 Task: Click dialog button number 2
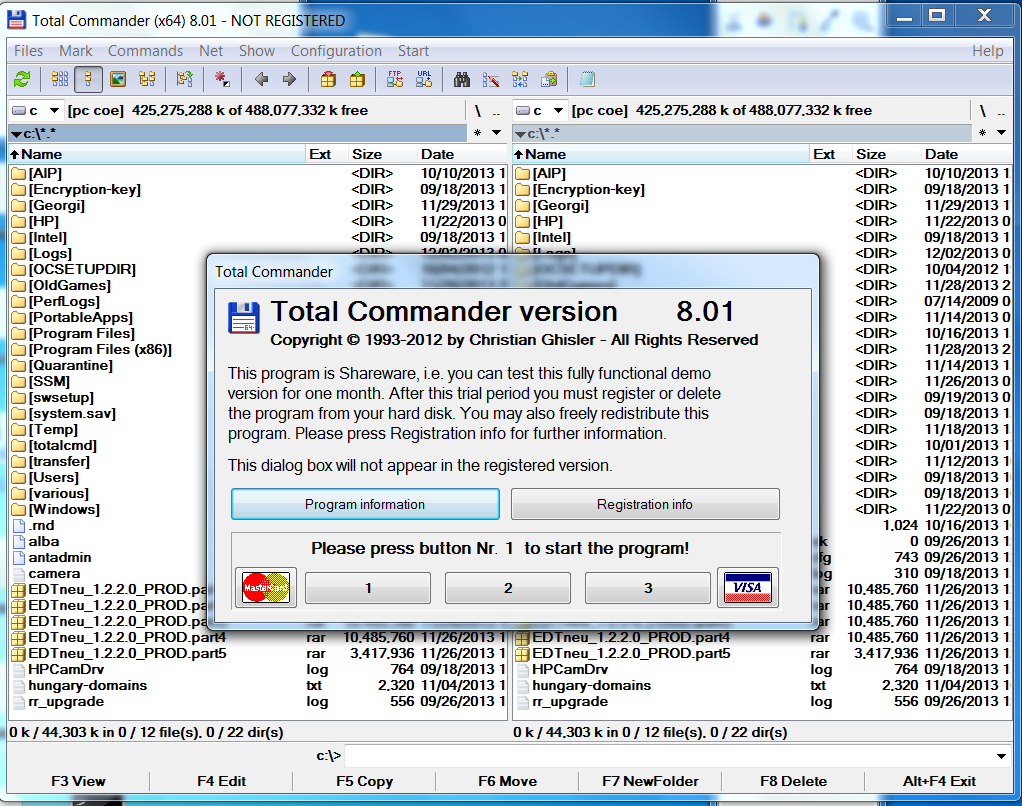click(508, 588)
